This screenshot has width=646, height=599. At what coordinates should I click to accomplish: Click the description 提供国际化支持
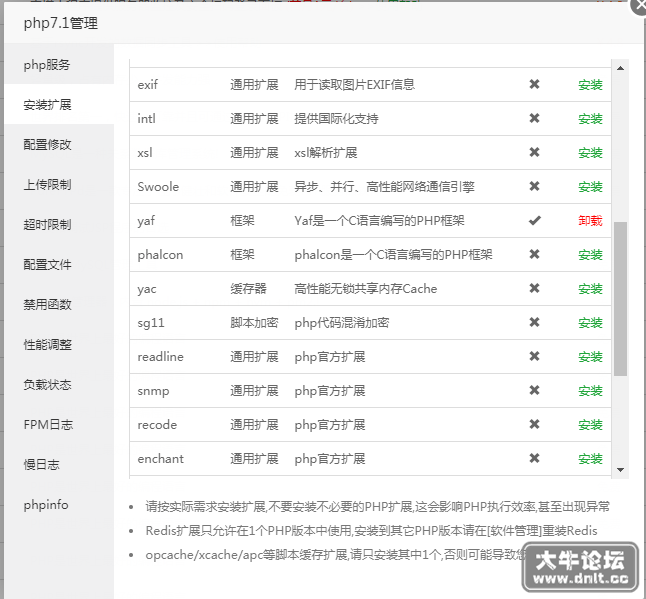click(336, 119)
